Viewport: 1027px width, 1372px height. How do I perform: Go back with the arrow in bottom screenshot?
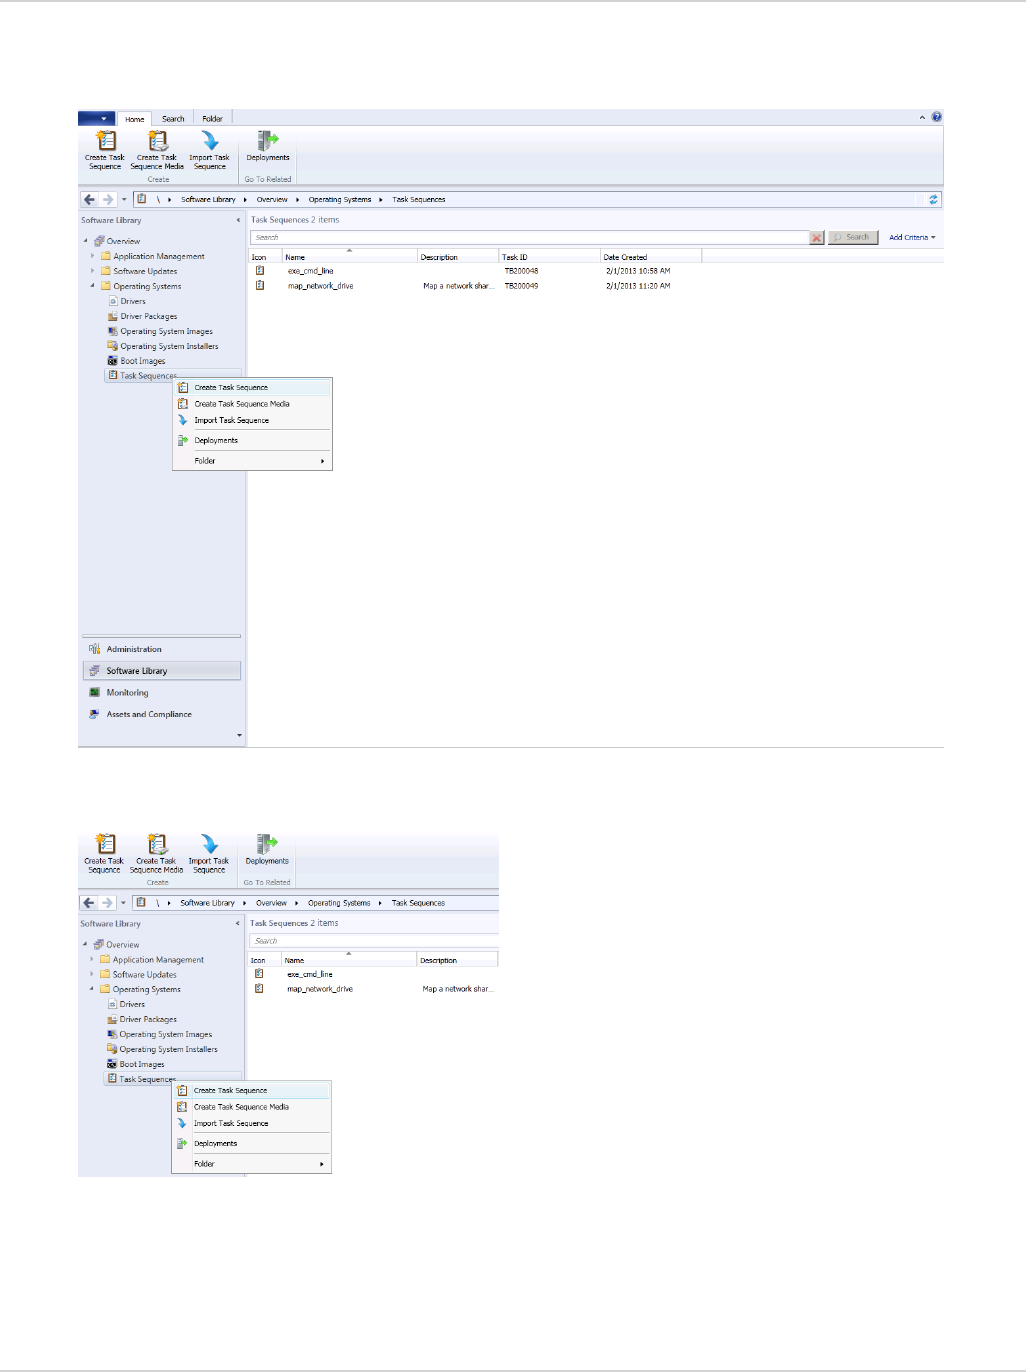pos(88,903)
